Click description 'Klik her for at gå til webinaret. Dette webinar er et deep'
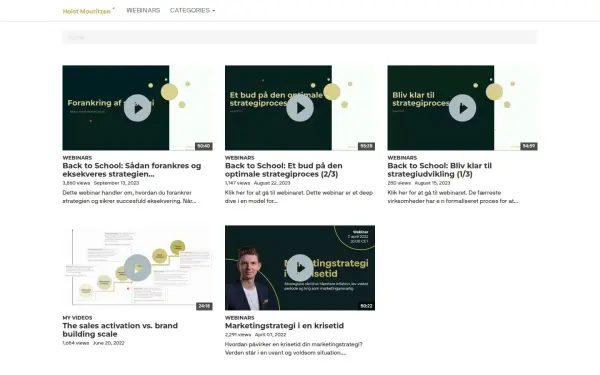Viewport: 600px width, 375px height. (x=299, y=197)
